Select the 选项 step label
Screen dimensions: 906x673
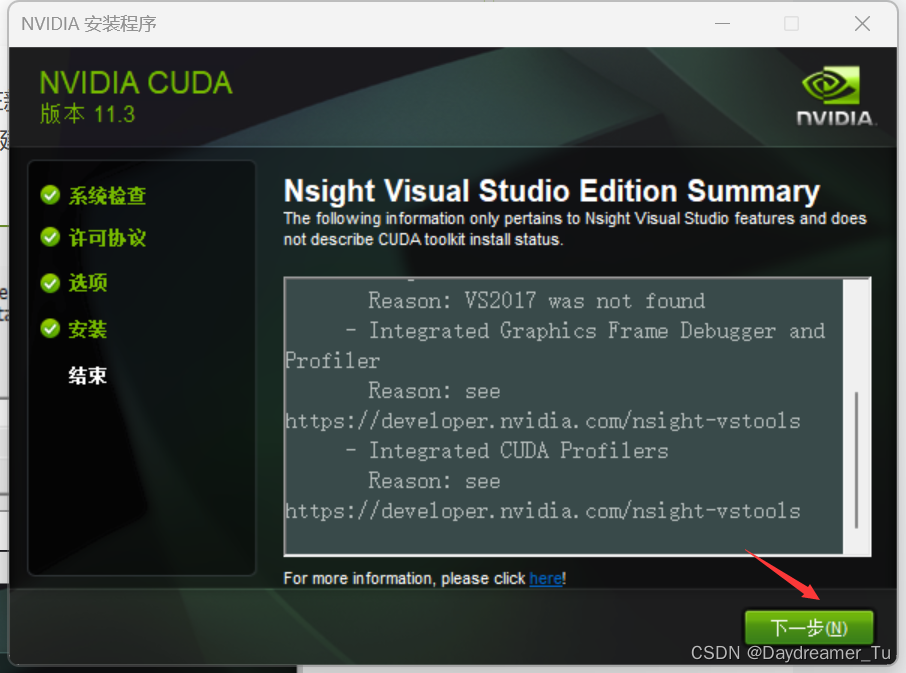[88, 283]
